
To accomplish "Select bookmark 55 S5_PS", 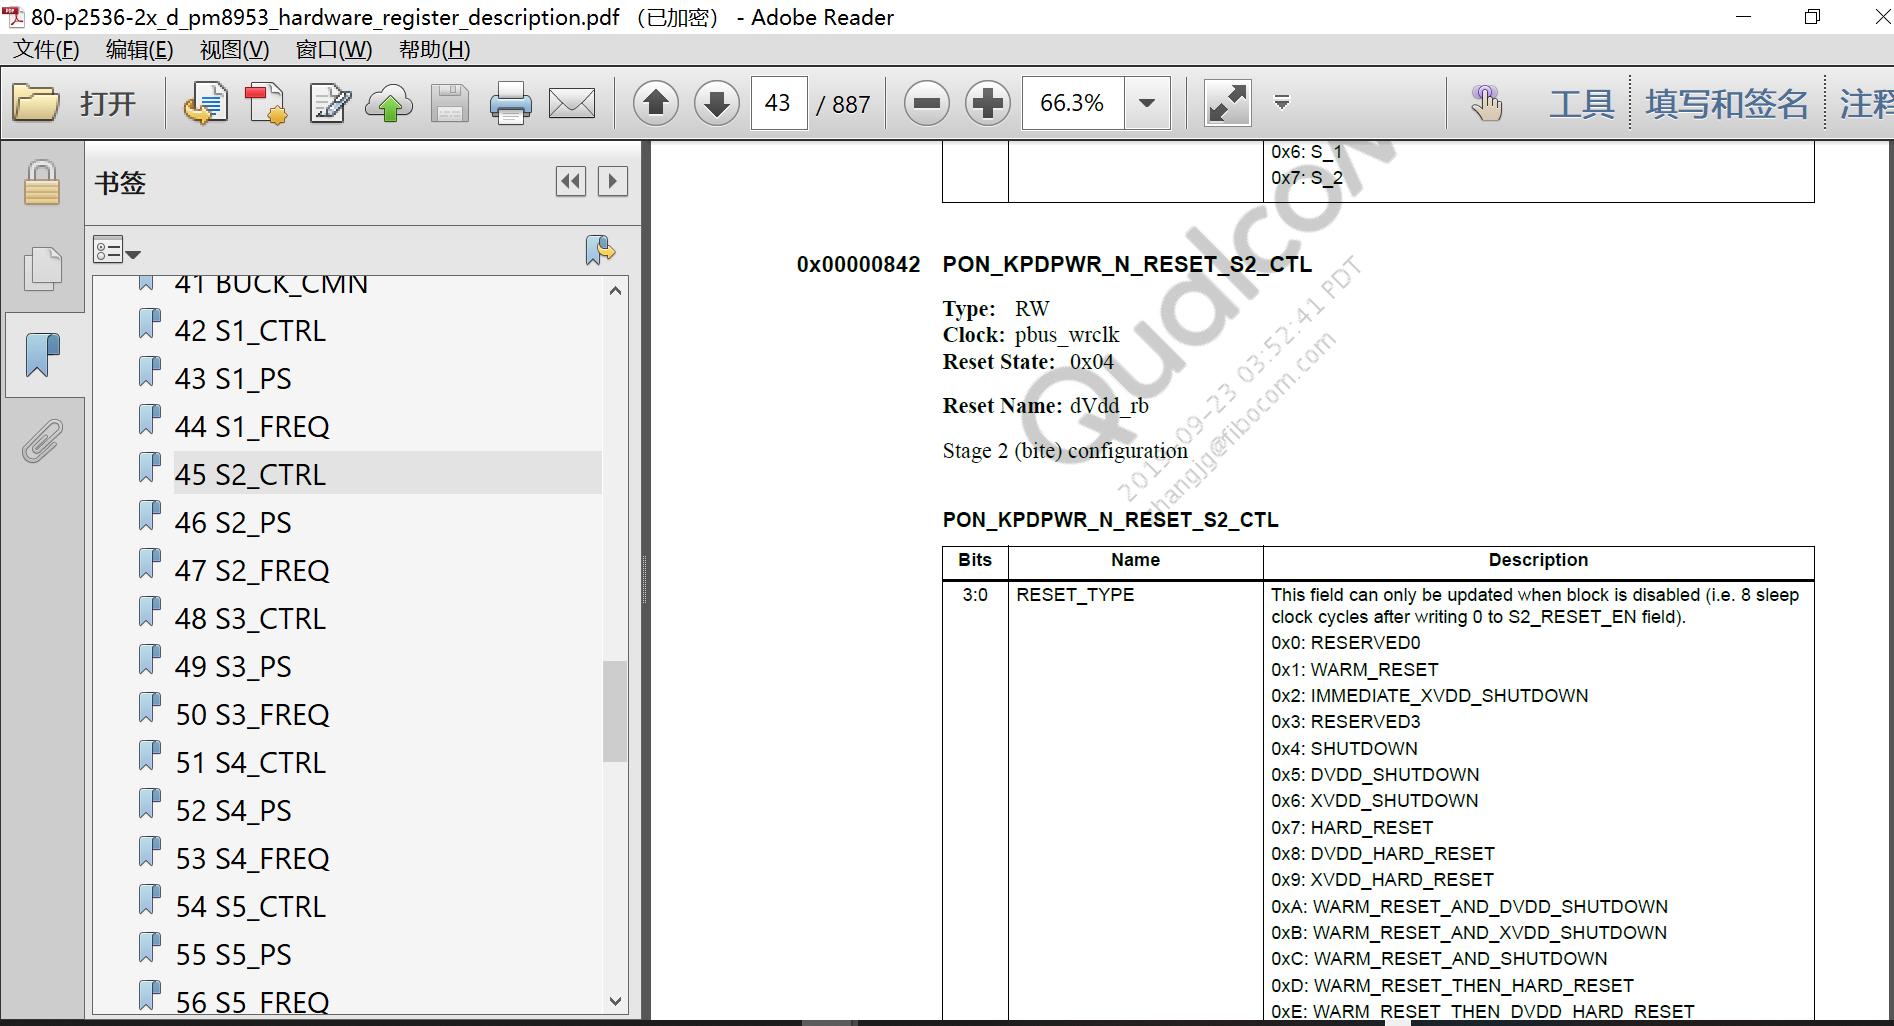I will click(x=233, y=955).
